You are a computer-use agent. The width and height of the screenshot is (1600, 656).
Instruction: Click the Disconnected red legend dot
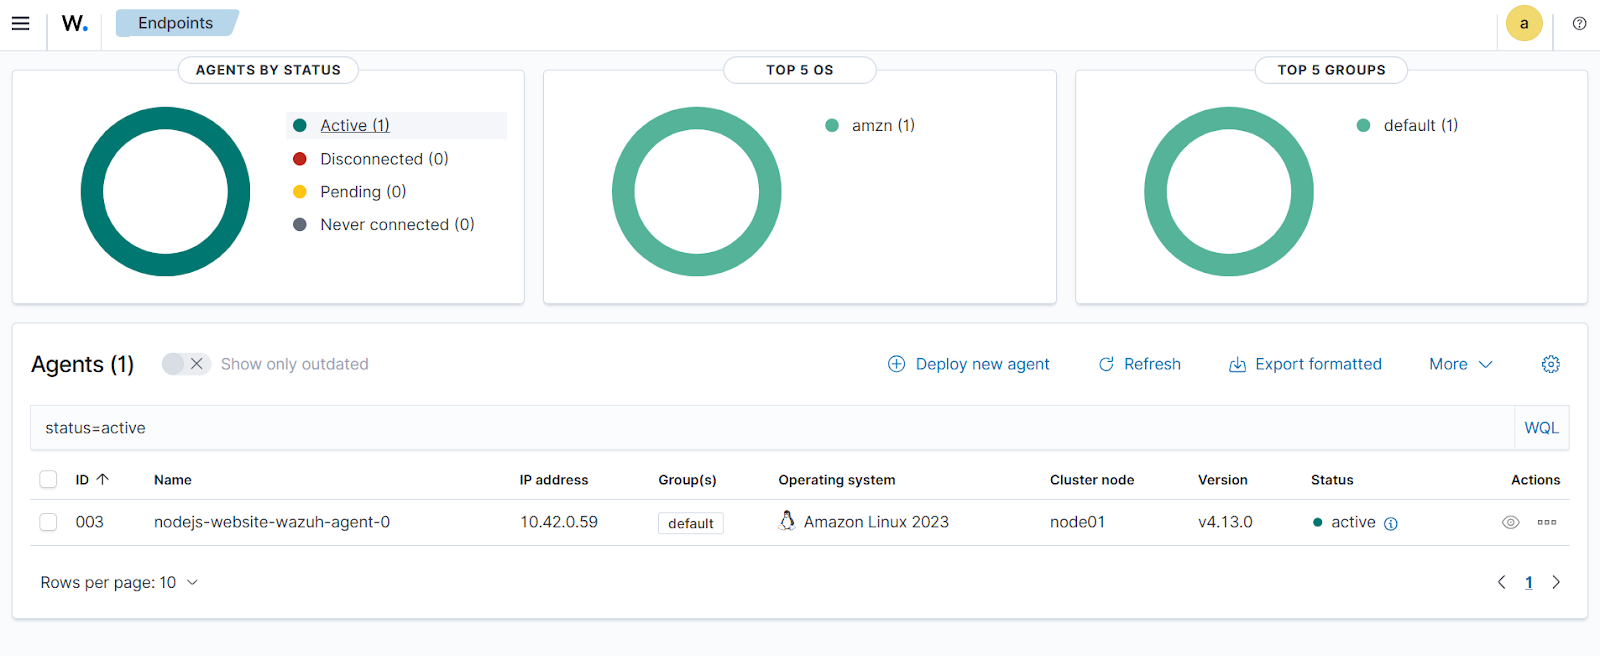click(x=299, y=159)
